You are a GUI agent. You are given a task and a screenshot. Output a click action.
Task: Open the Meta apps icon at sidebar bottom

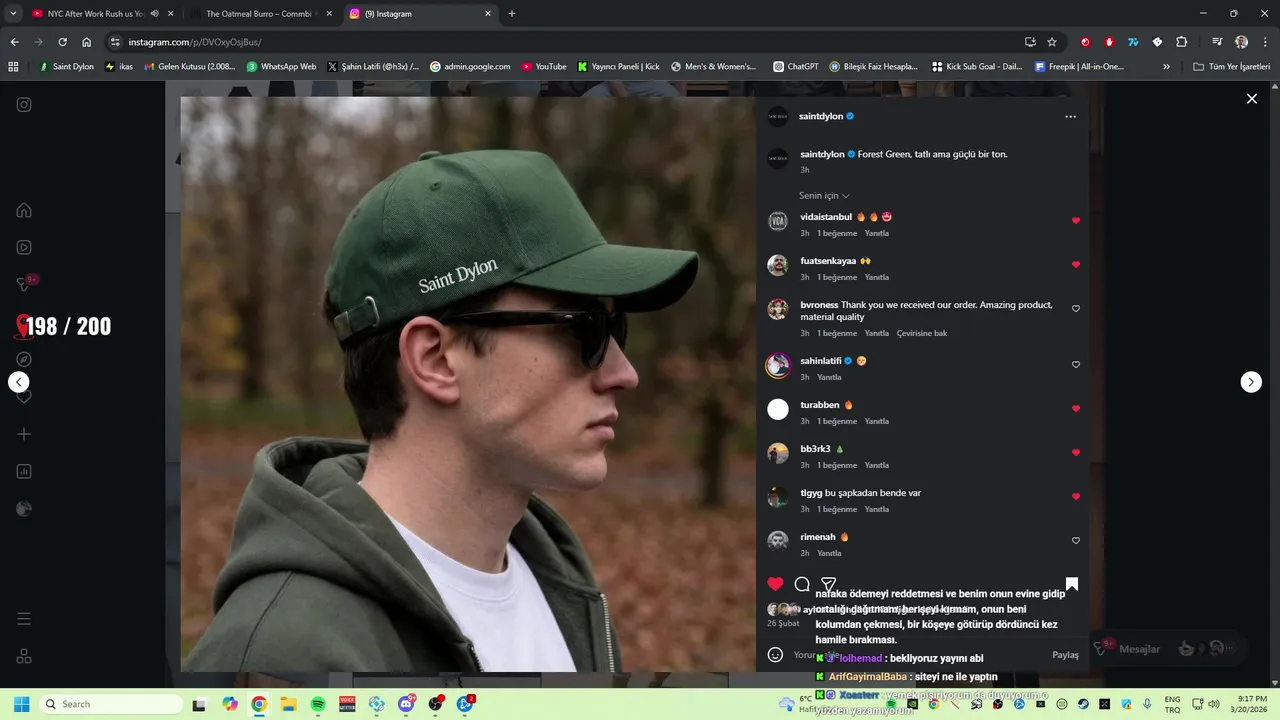click(24, 657)
